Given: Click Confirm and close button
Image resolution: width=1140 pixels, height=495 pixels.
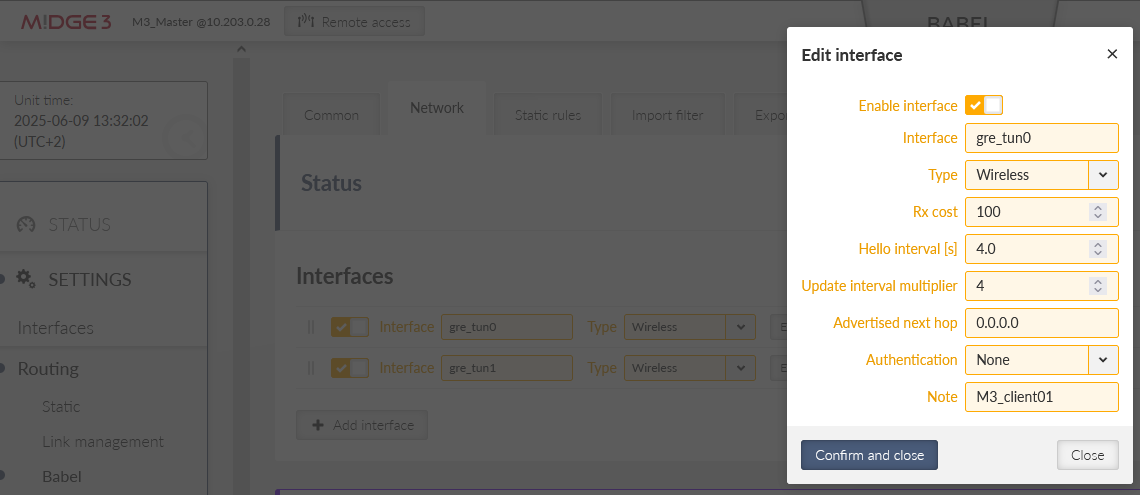Looking at the screenshot, I should pos(870,455).
